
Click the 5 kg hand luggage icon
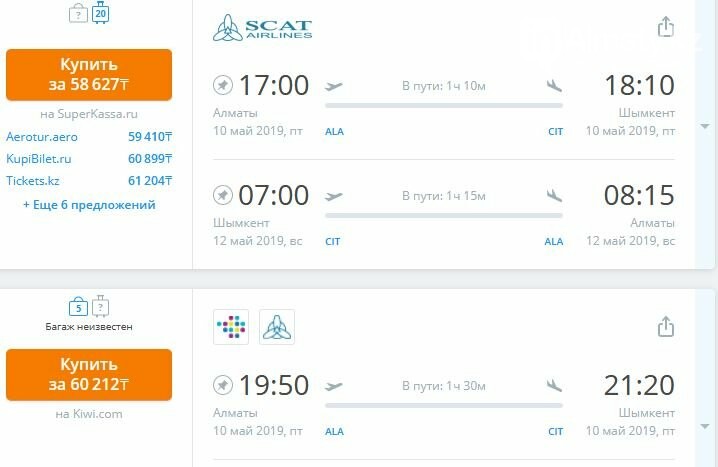tap(78, 307)
